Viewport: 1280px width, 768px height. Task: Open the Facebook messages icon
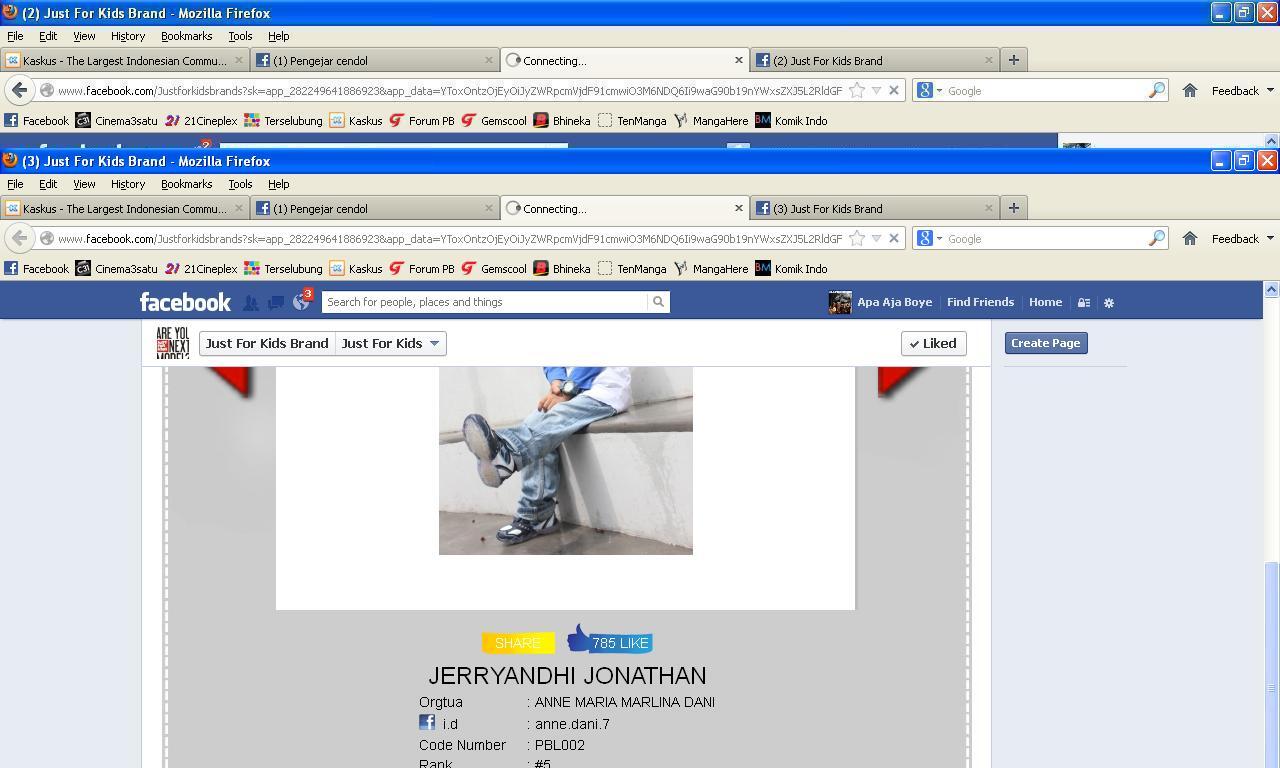point(275,302)
